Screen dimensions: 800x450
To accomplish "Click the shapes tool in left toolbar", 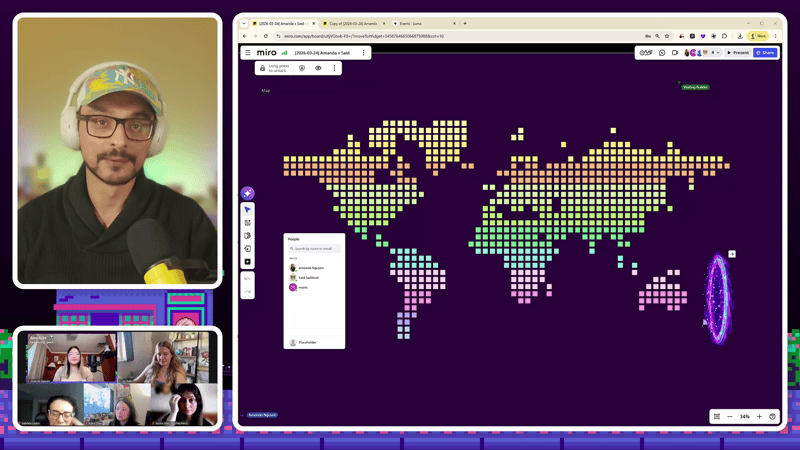I will [x=247, y=248].
